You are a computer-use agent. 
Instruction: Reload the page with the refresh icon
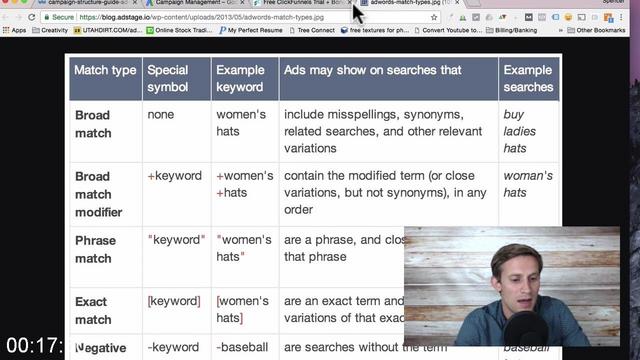[31, 17]
